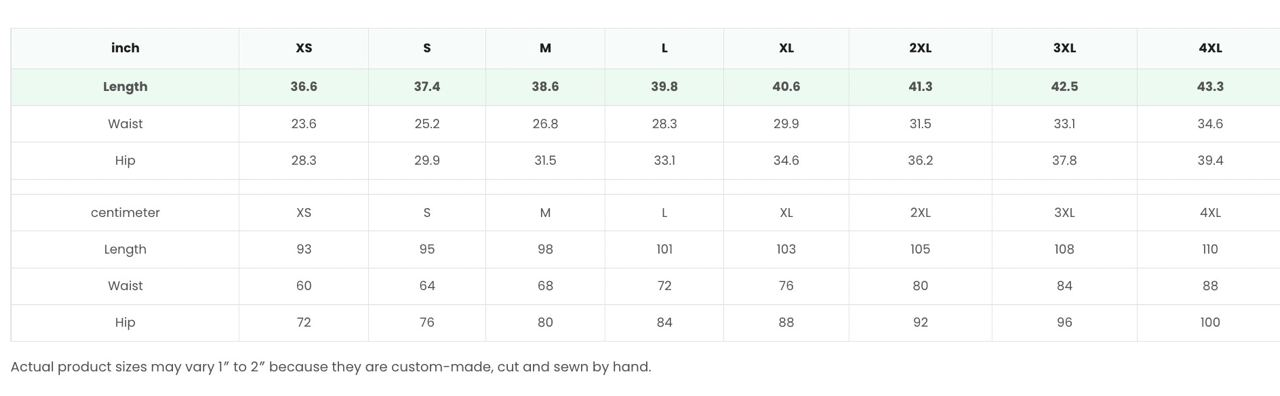Click centimeter Waist value 76

[x=786, y=286]
